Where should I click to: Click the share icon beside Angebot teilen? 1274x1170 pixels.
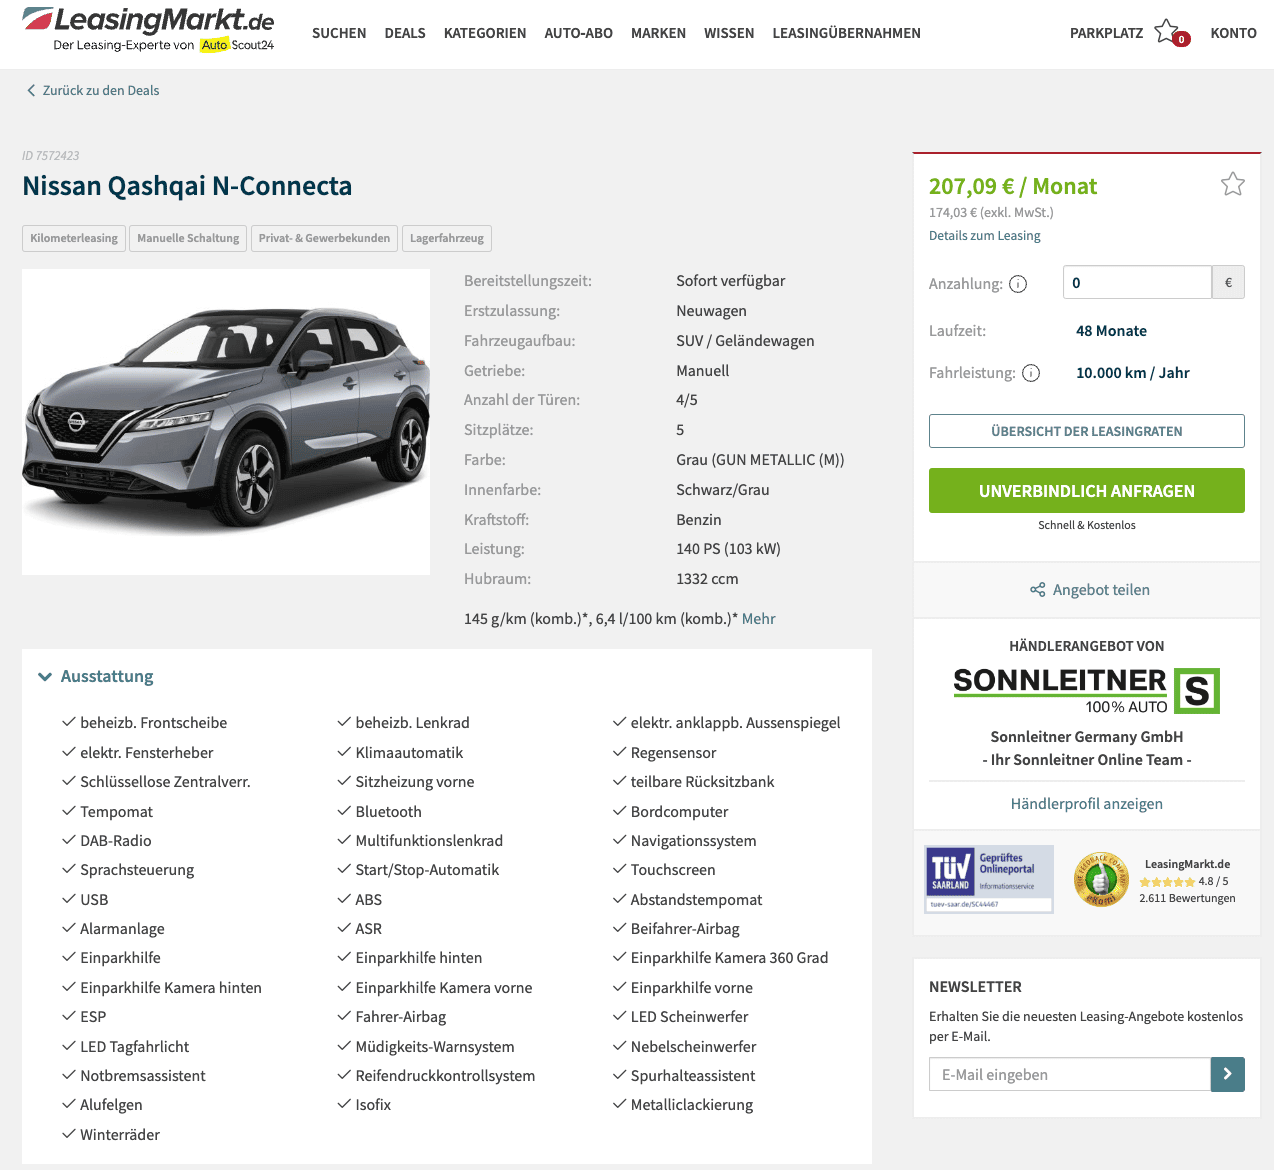tap(1038, 590)
